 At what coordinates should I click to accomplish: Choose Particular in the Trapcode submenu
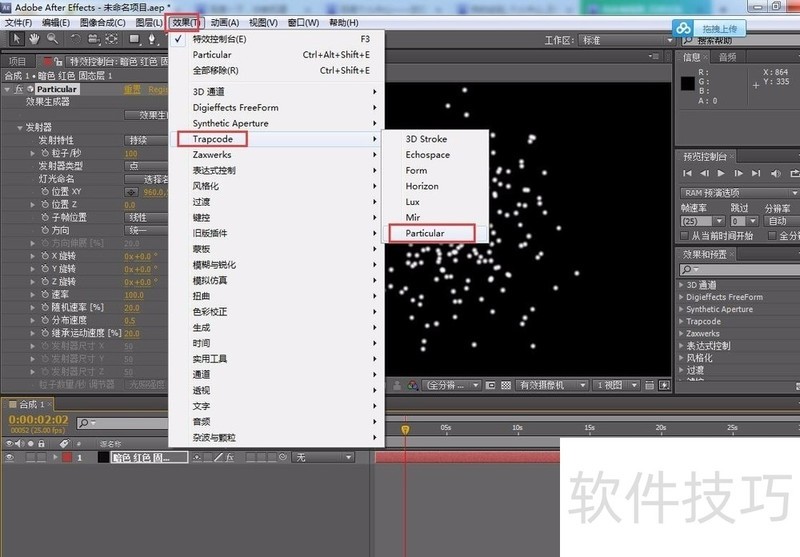coord(425,233)
